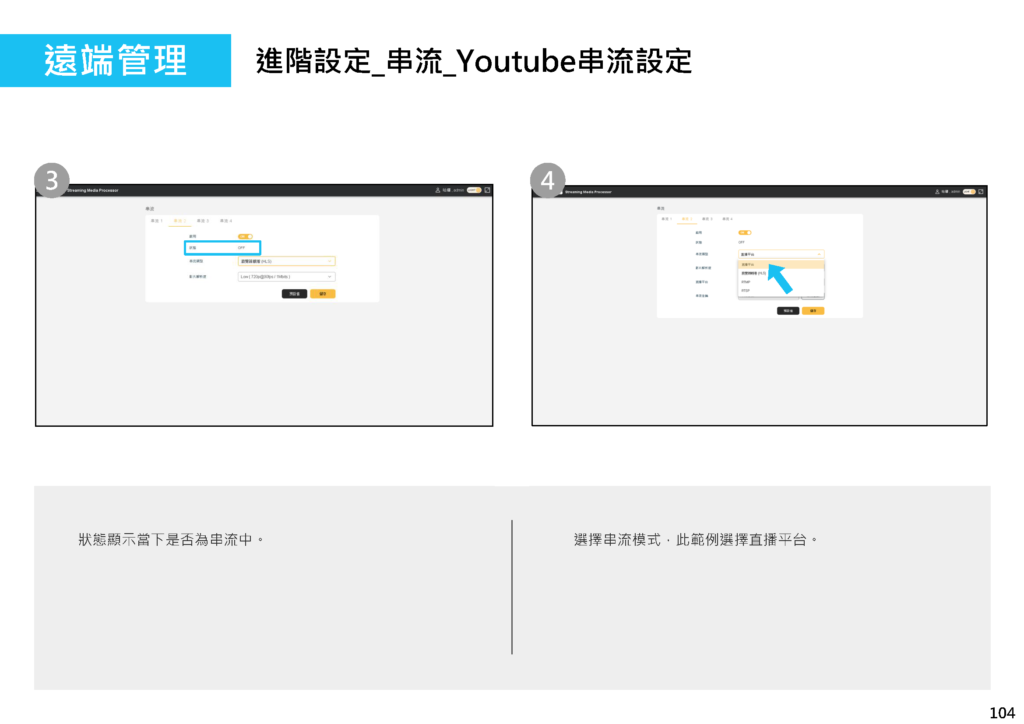Click the user account icon in panel 4

pyautogui.click(x=937, y=191)
